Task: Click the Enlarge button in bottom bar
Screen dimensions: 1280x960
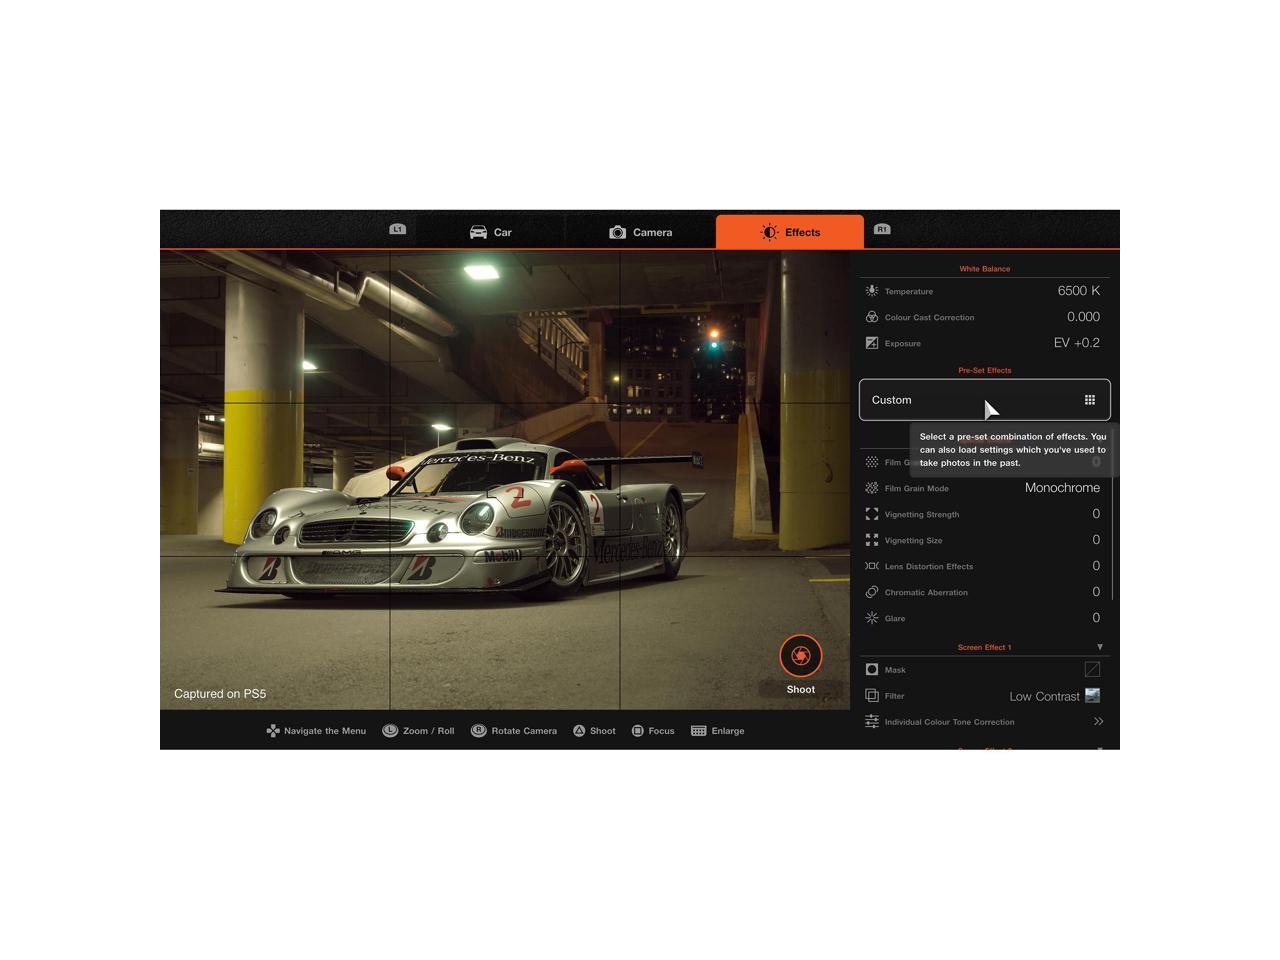Action: pyautogui.click(x=718, y=731)
